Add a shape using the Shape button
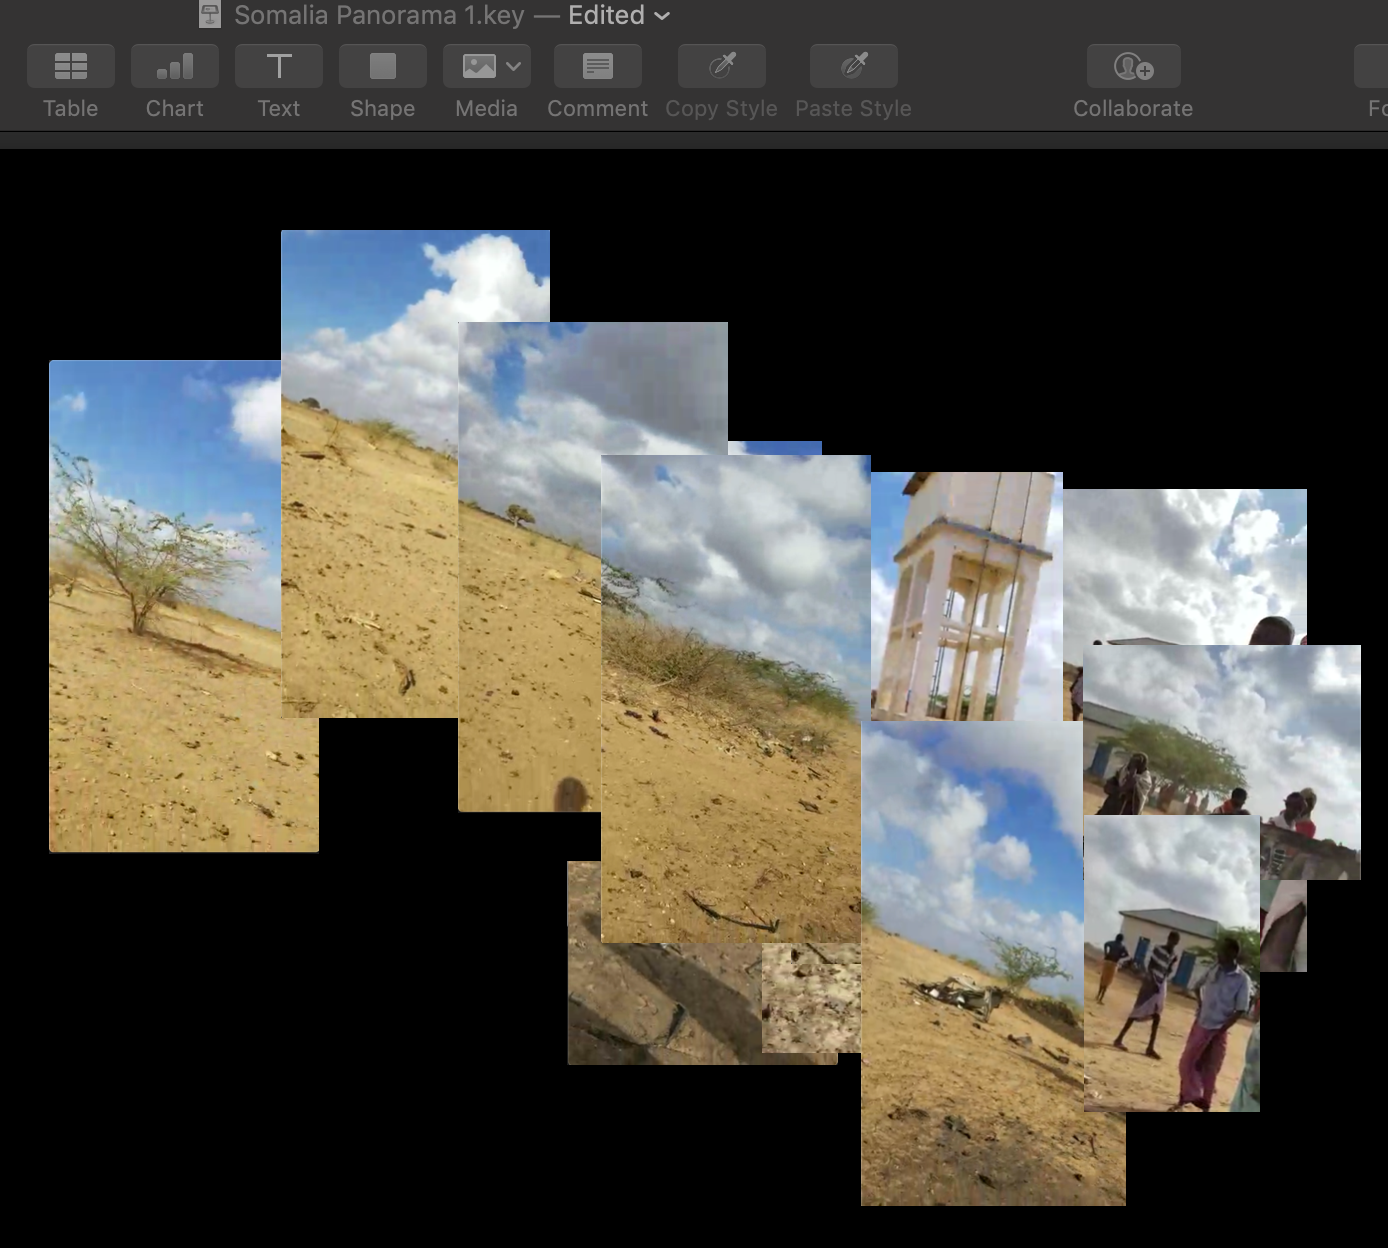Viewport: 1388px width, 1248px height. 383,66
